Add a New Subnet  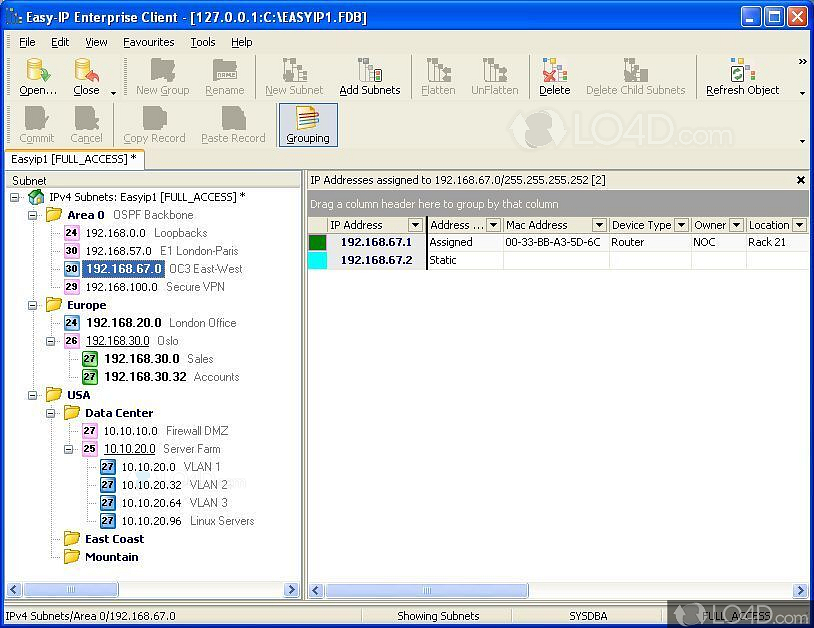pos(294,75)
